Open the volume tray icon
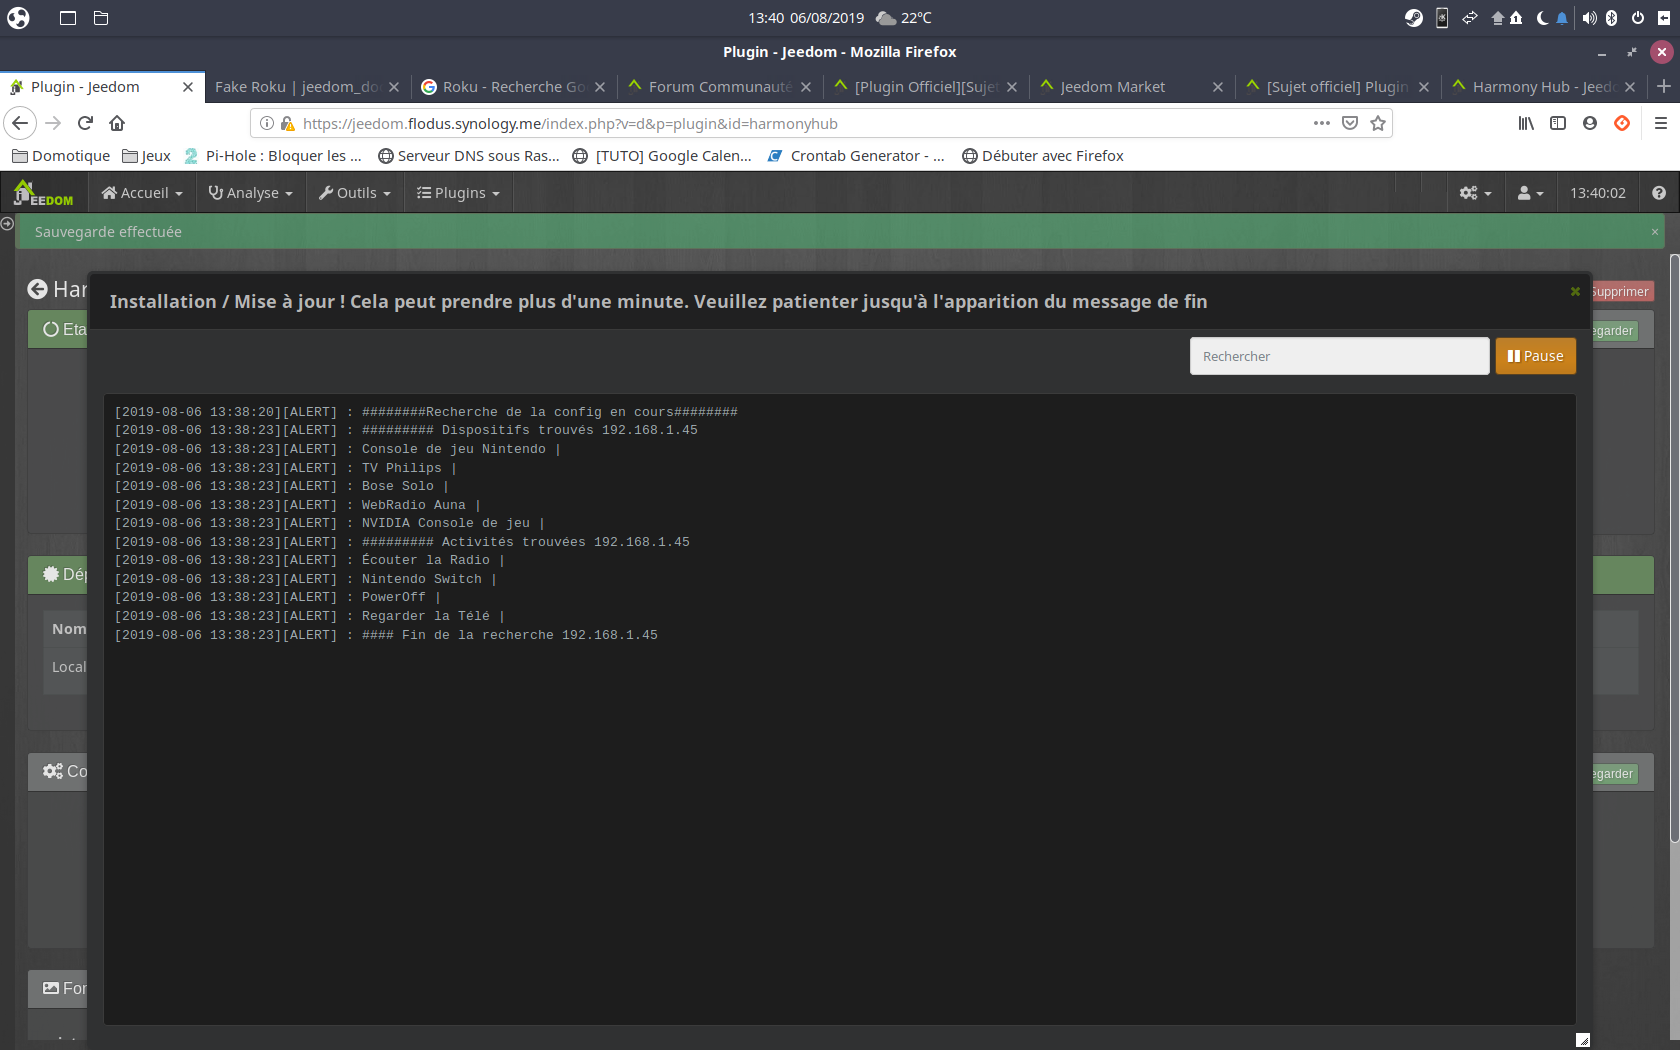This screenshot has width=1680, height=1050. (x=1590, y=18)
